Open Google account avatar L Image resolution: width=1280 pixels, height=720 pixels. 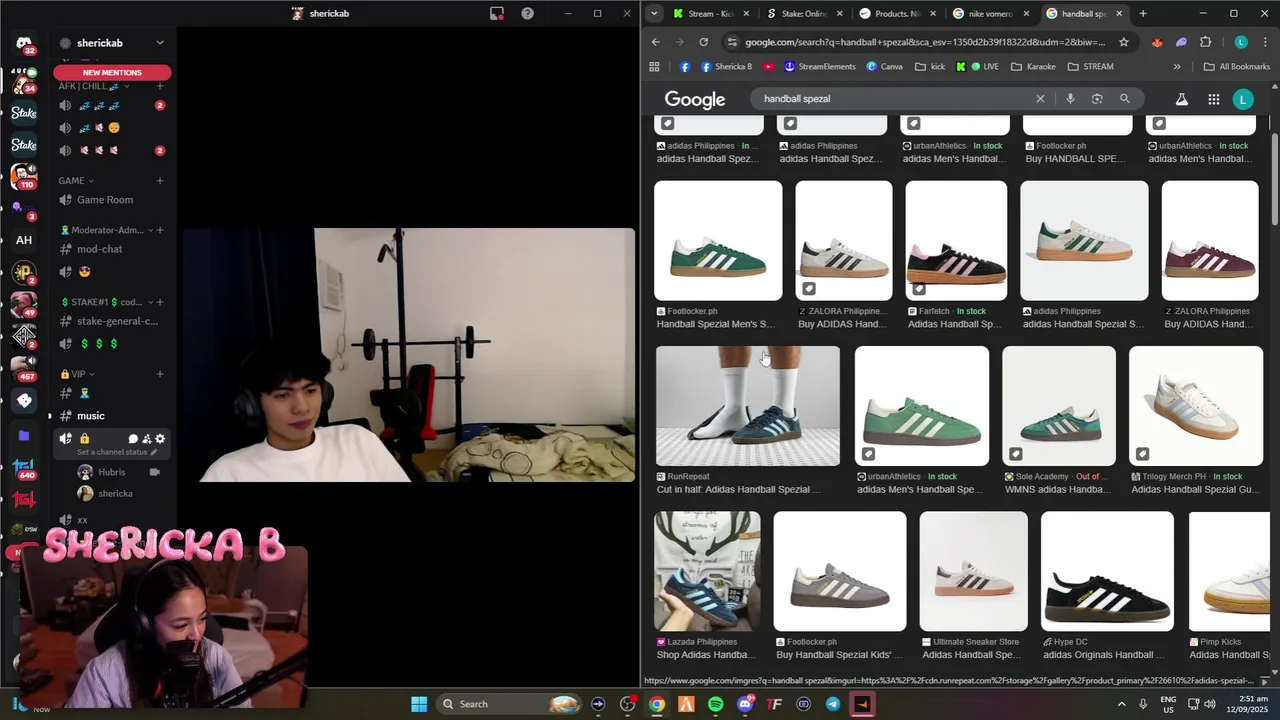[1243, 99]
